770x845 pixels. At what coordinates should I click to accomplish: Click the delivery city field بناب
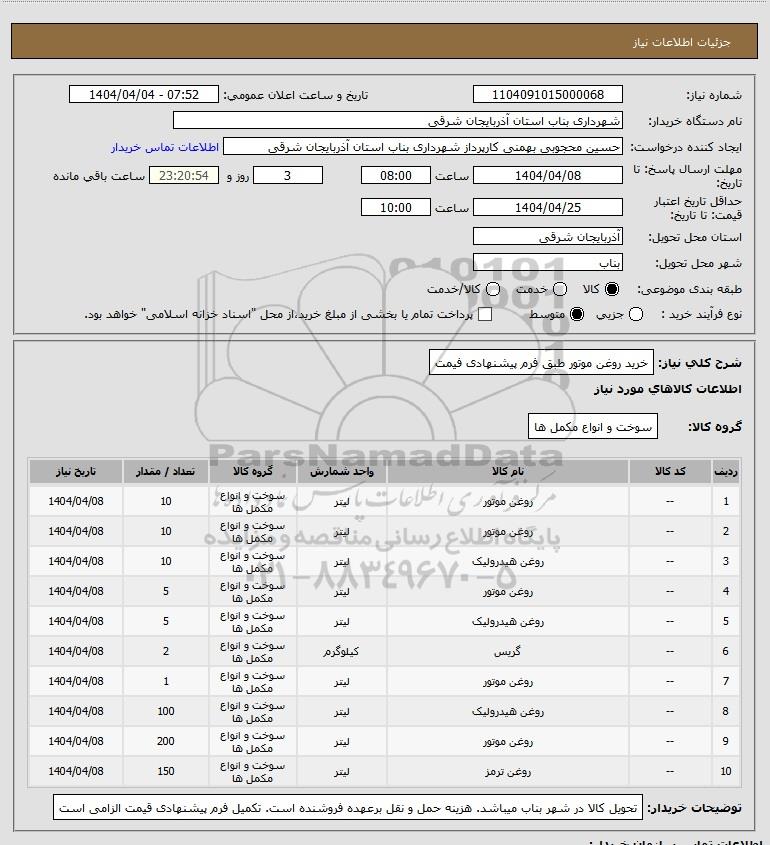point(548,262)
